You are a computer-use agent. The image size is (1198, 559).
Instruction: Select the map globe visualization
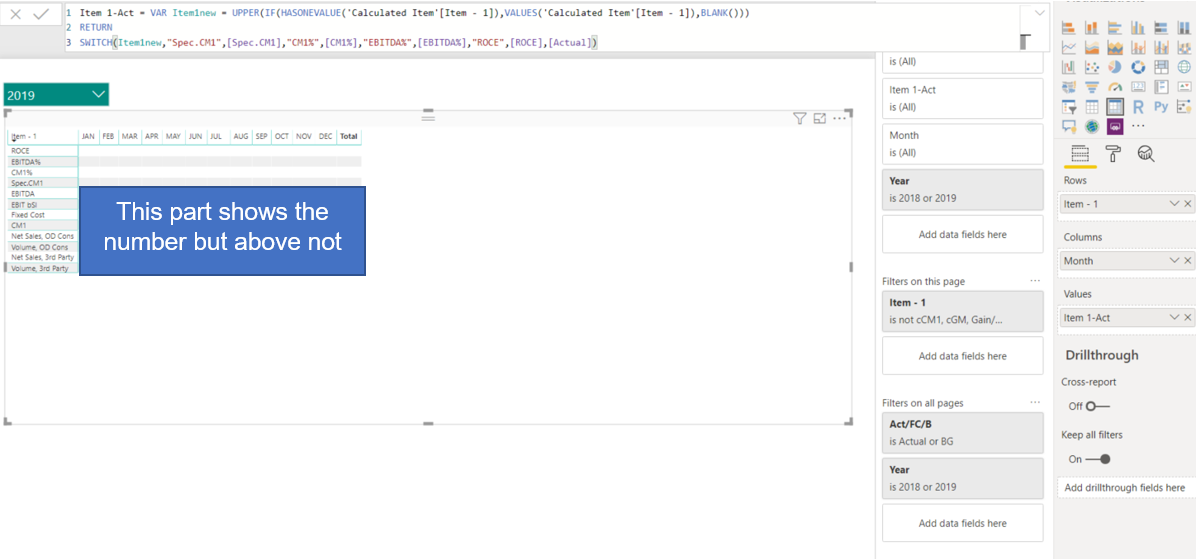click(1184, 67)
